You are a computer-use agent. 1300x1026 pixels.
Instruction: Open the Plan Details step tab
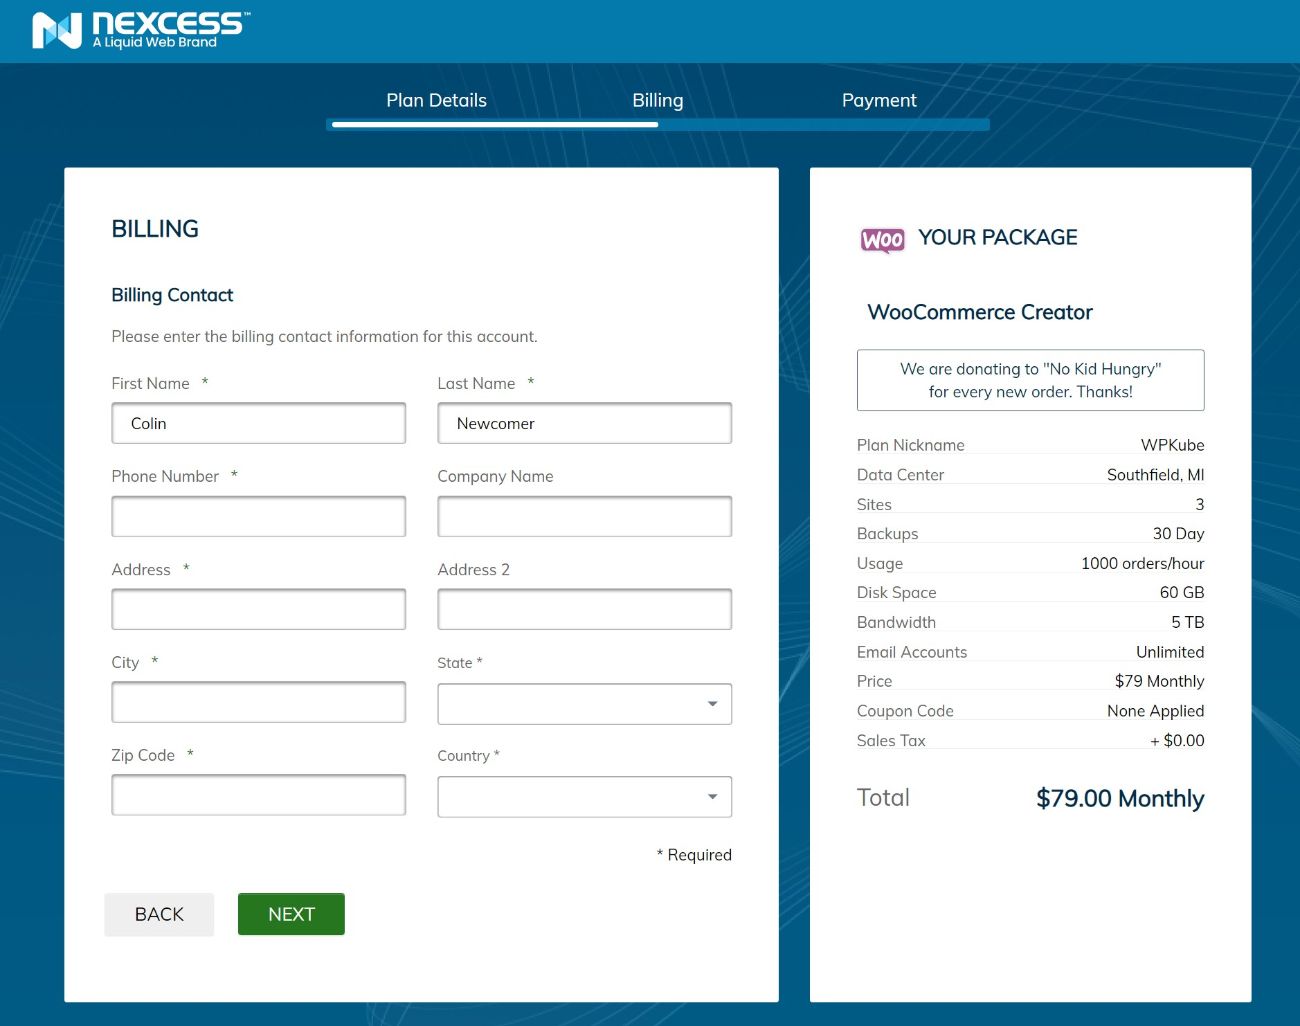pos(436,100)
